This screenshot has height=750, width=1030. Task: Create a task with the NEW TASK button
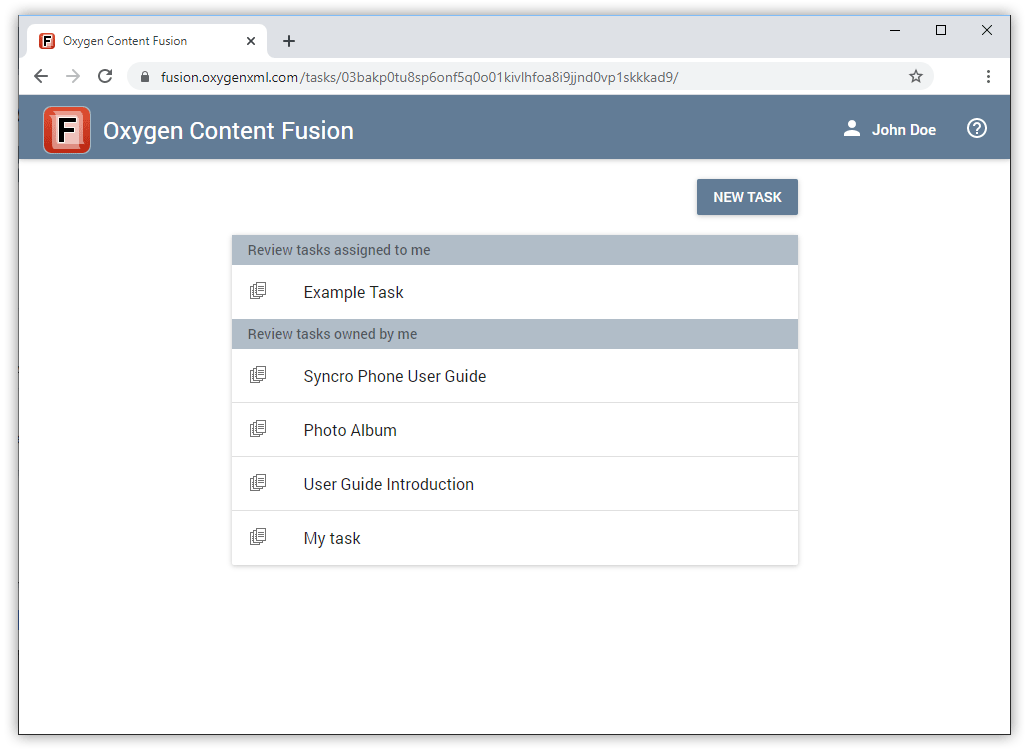[x=747, y=197]
